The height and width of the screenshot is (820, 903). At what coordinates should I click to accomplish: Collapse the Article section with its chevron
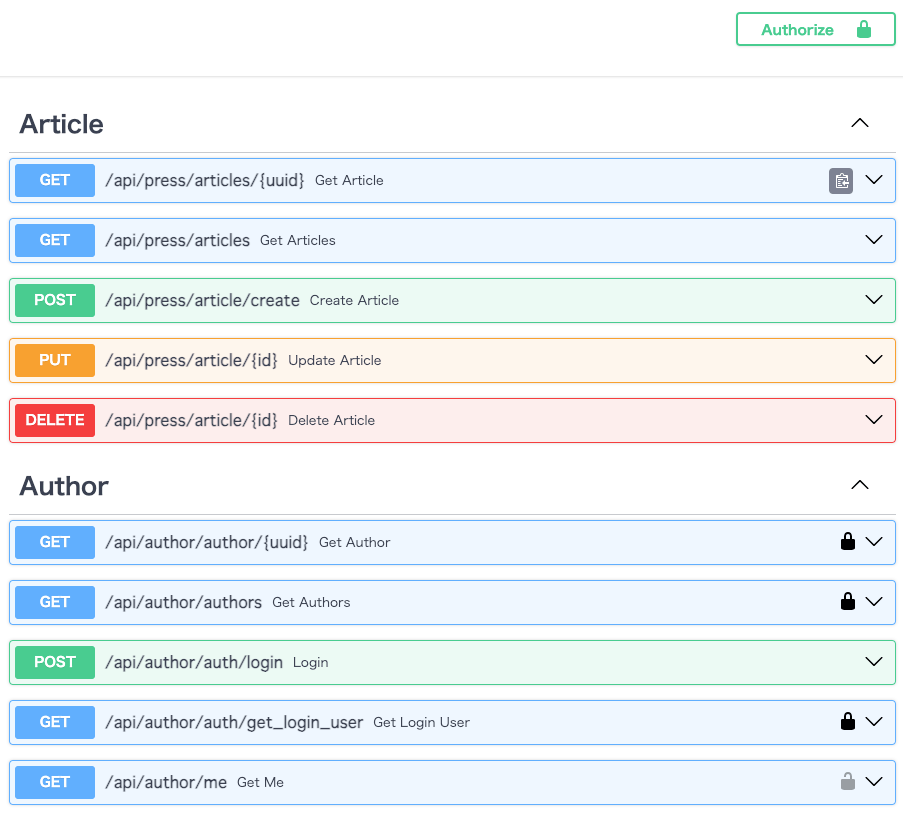point(859,124)
